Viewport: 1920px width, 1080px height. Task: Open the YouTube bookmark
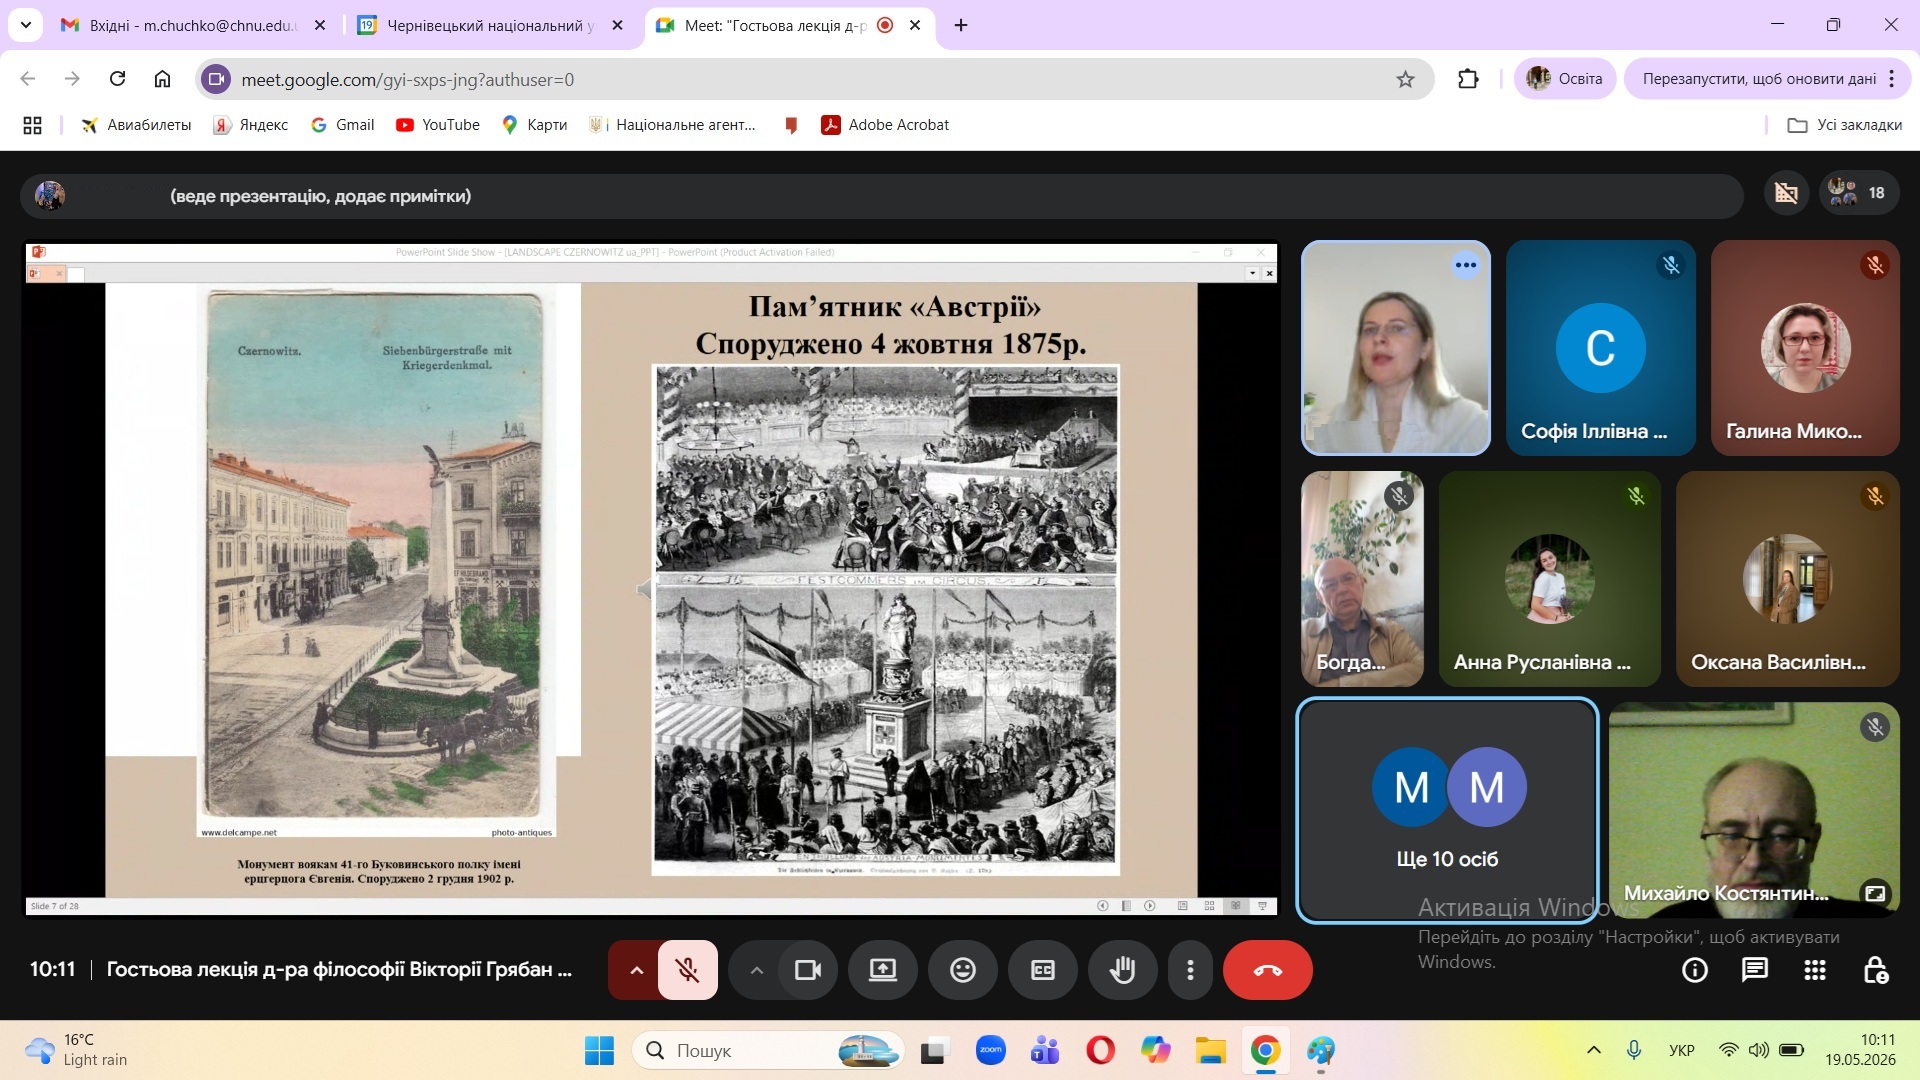tap(438, 125)
